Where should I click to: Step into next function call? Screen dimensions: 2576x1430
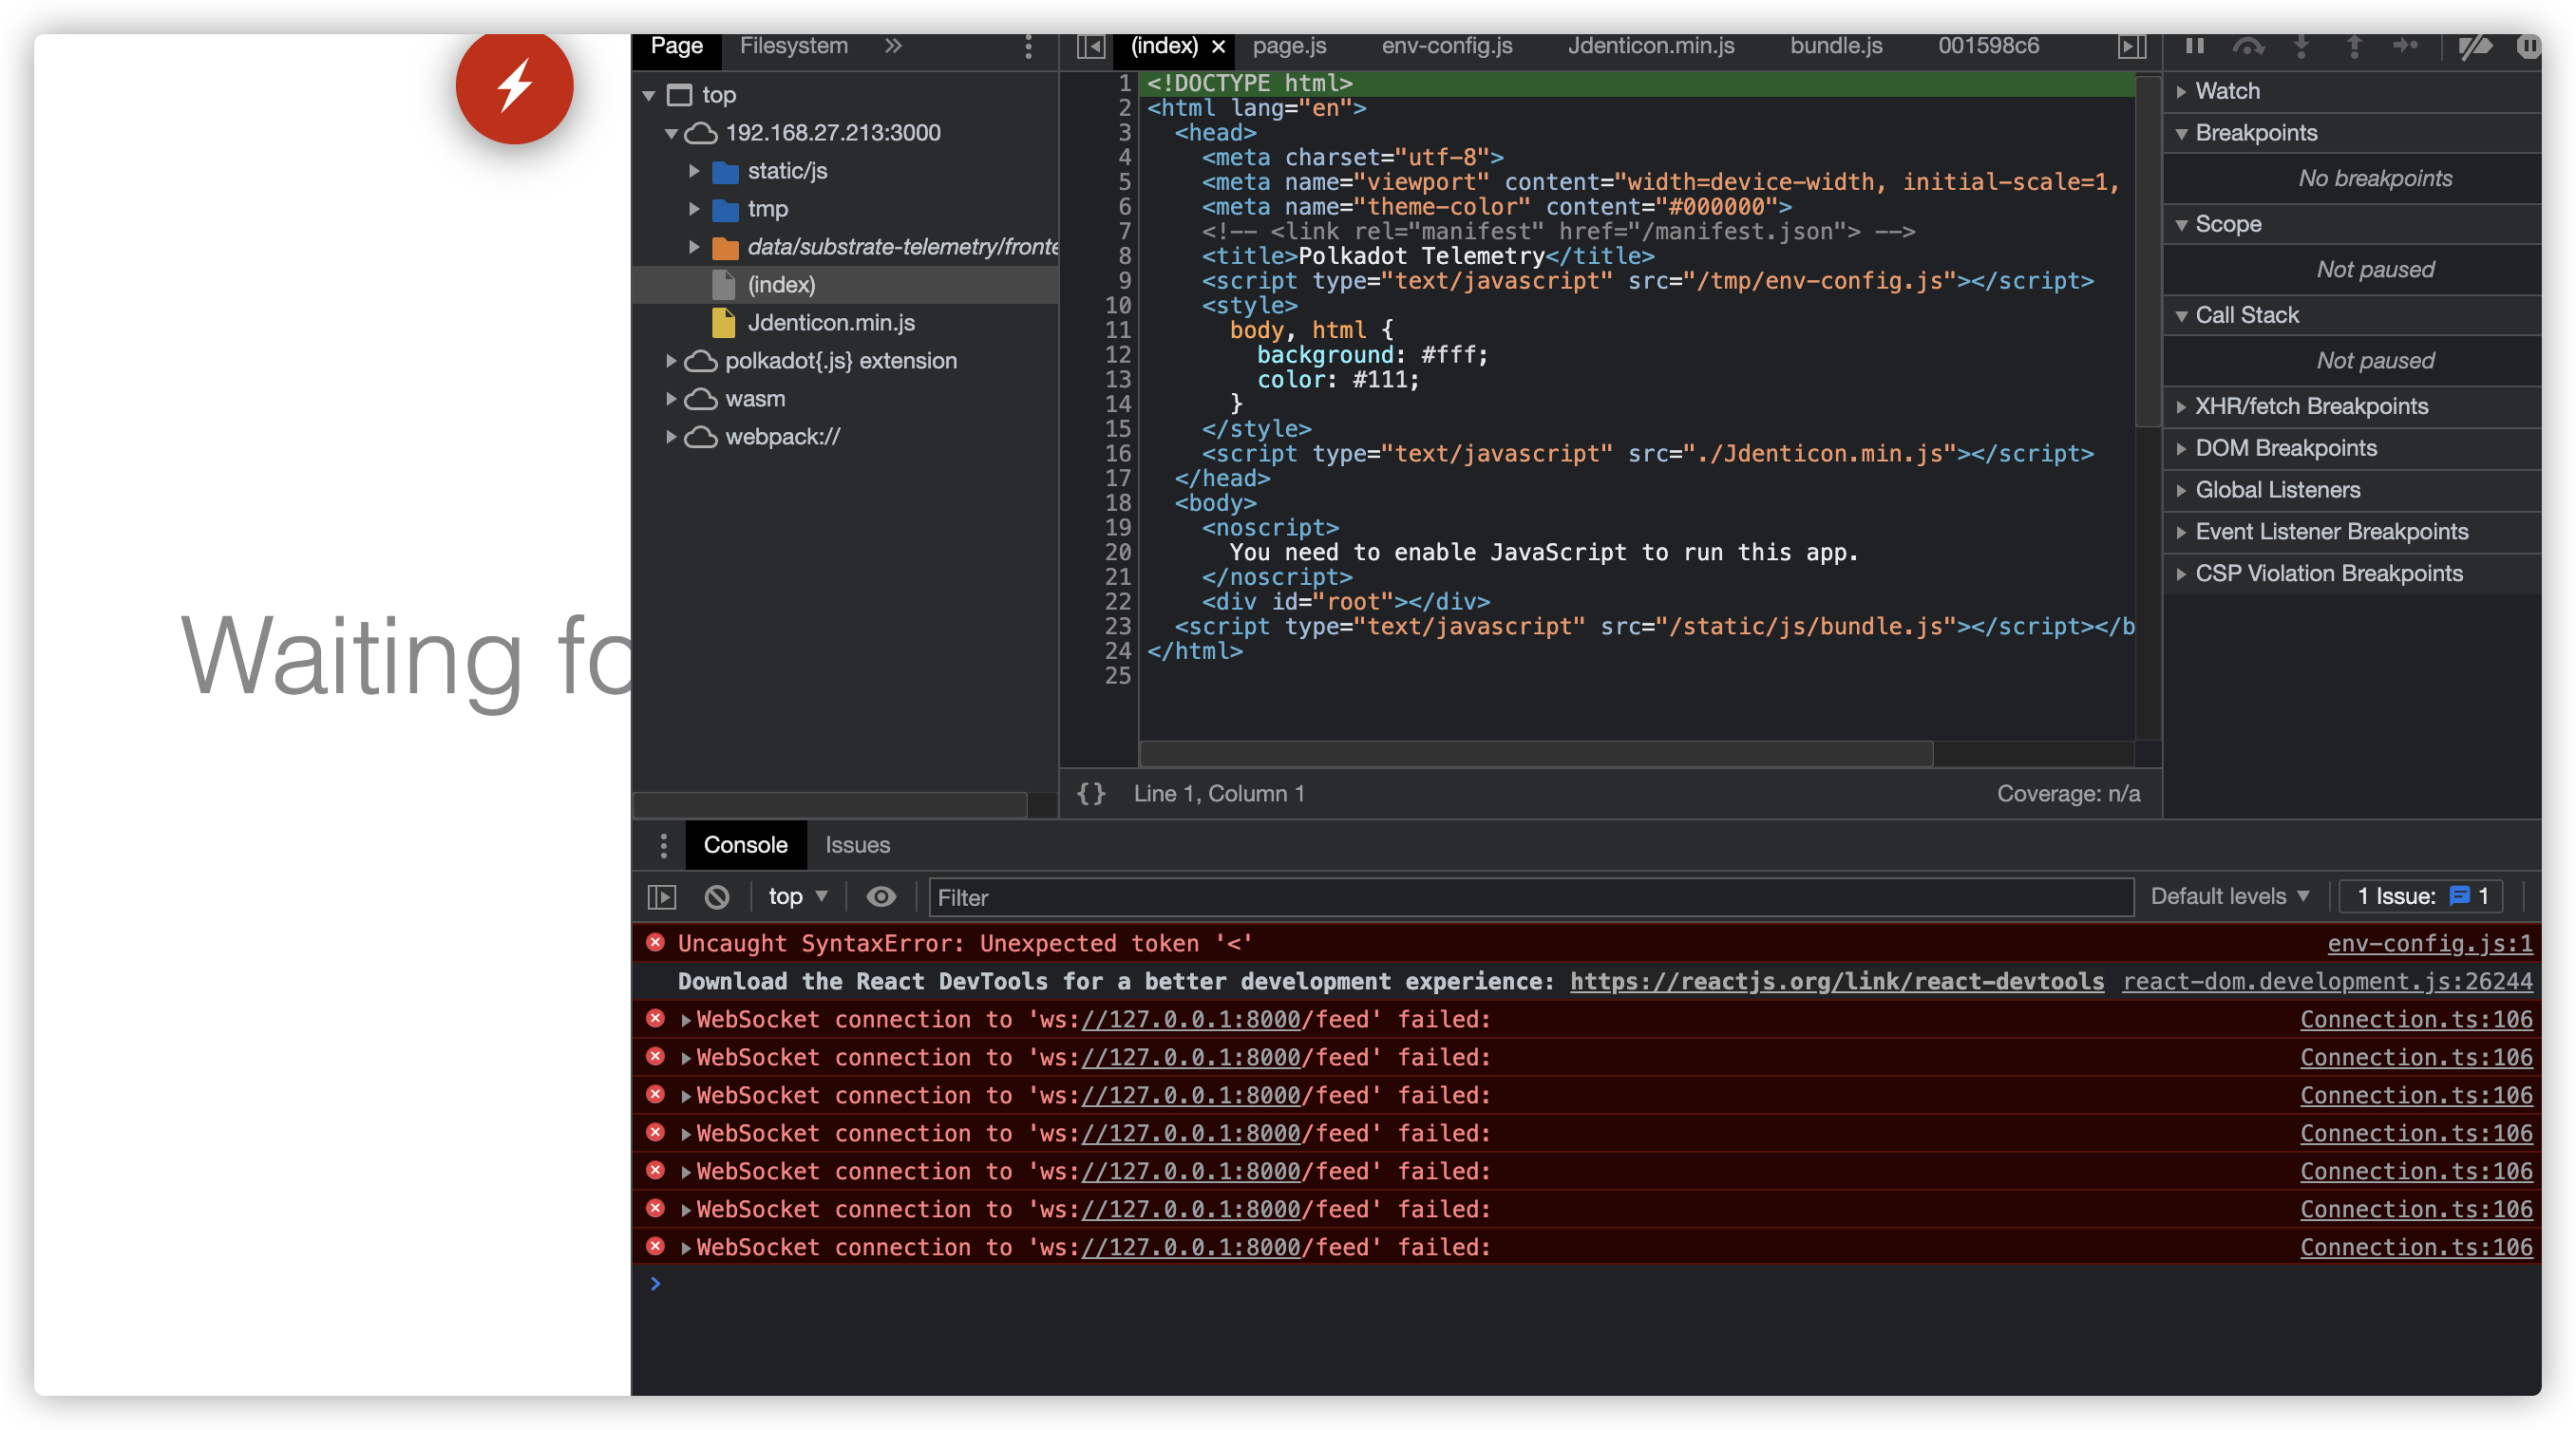pyautogui.click(x=2302, y=46)
